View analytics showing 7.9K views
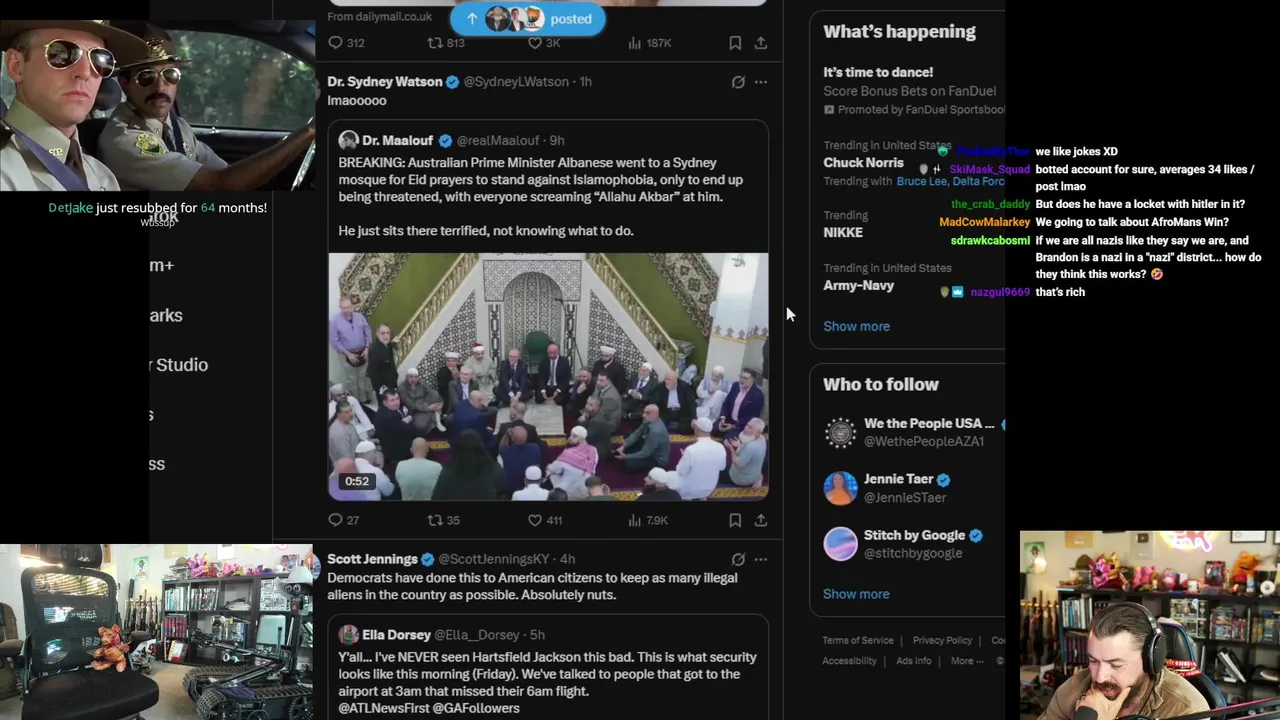Viewport: 1280px width, 720px height. click(635, 520)
